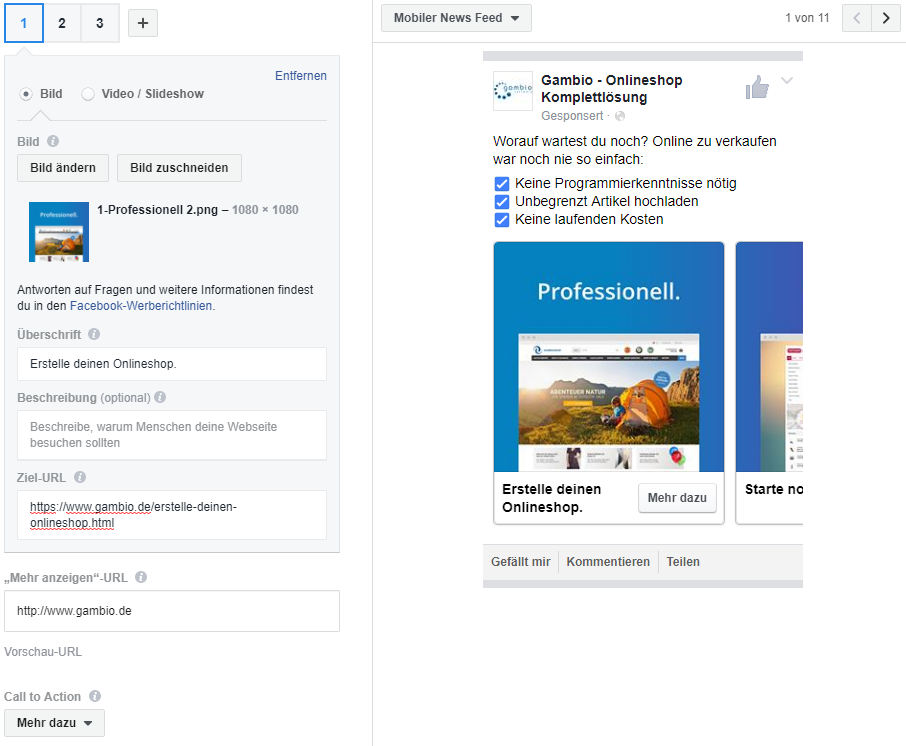Click info icon next to Ziel-URL
This screenshot has height=746, width=906.
tap(80, 477)
